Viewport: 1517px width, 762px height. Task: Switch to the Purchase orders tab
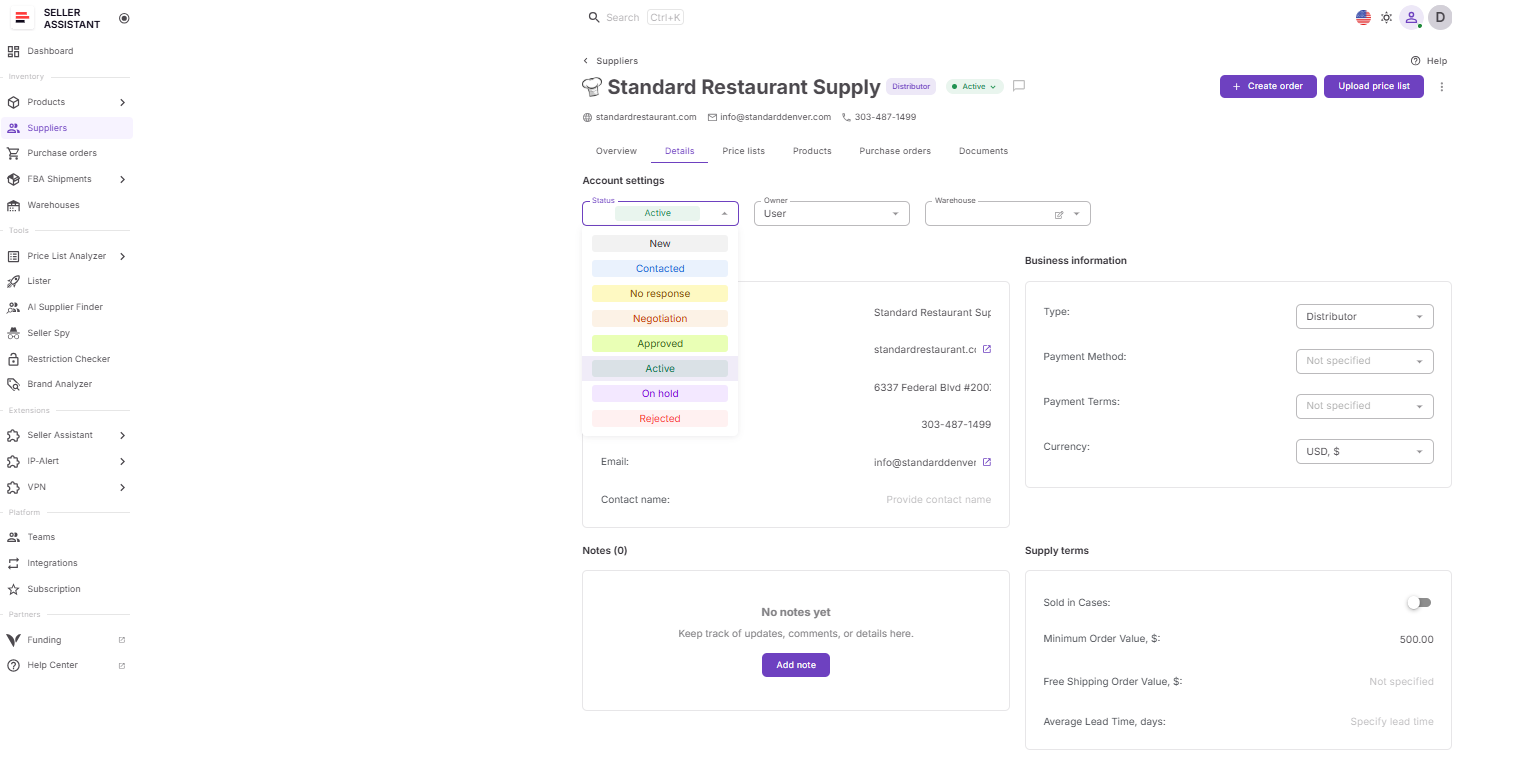tap(895, 151)
